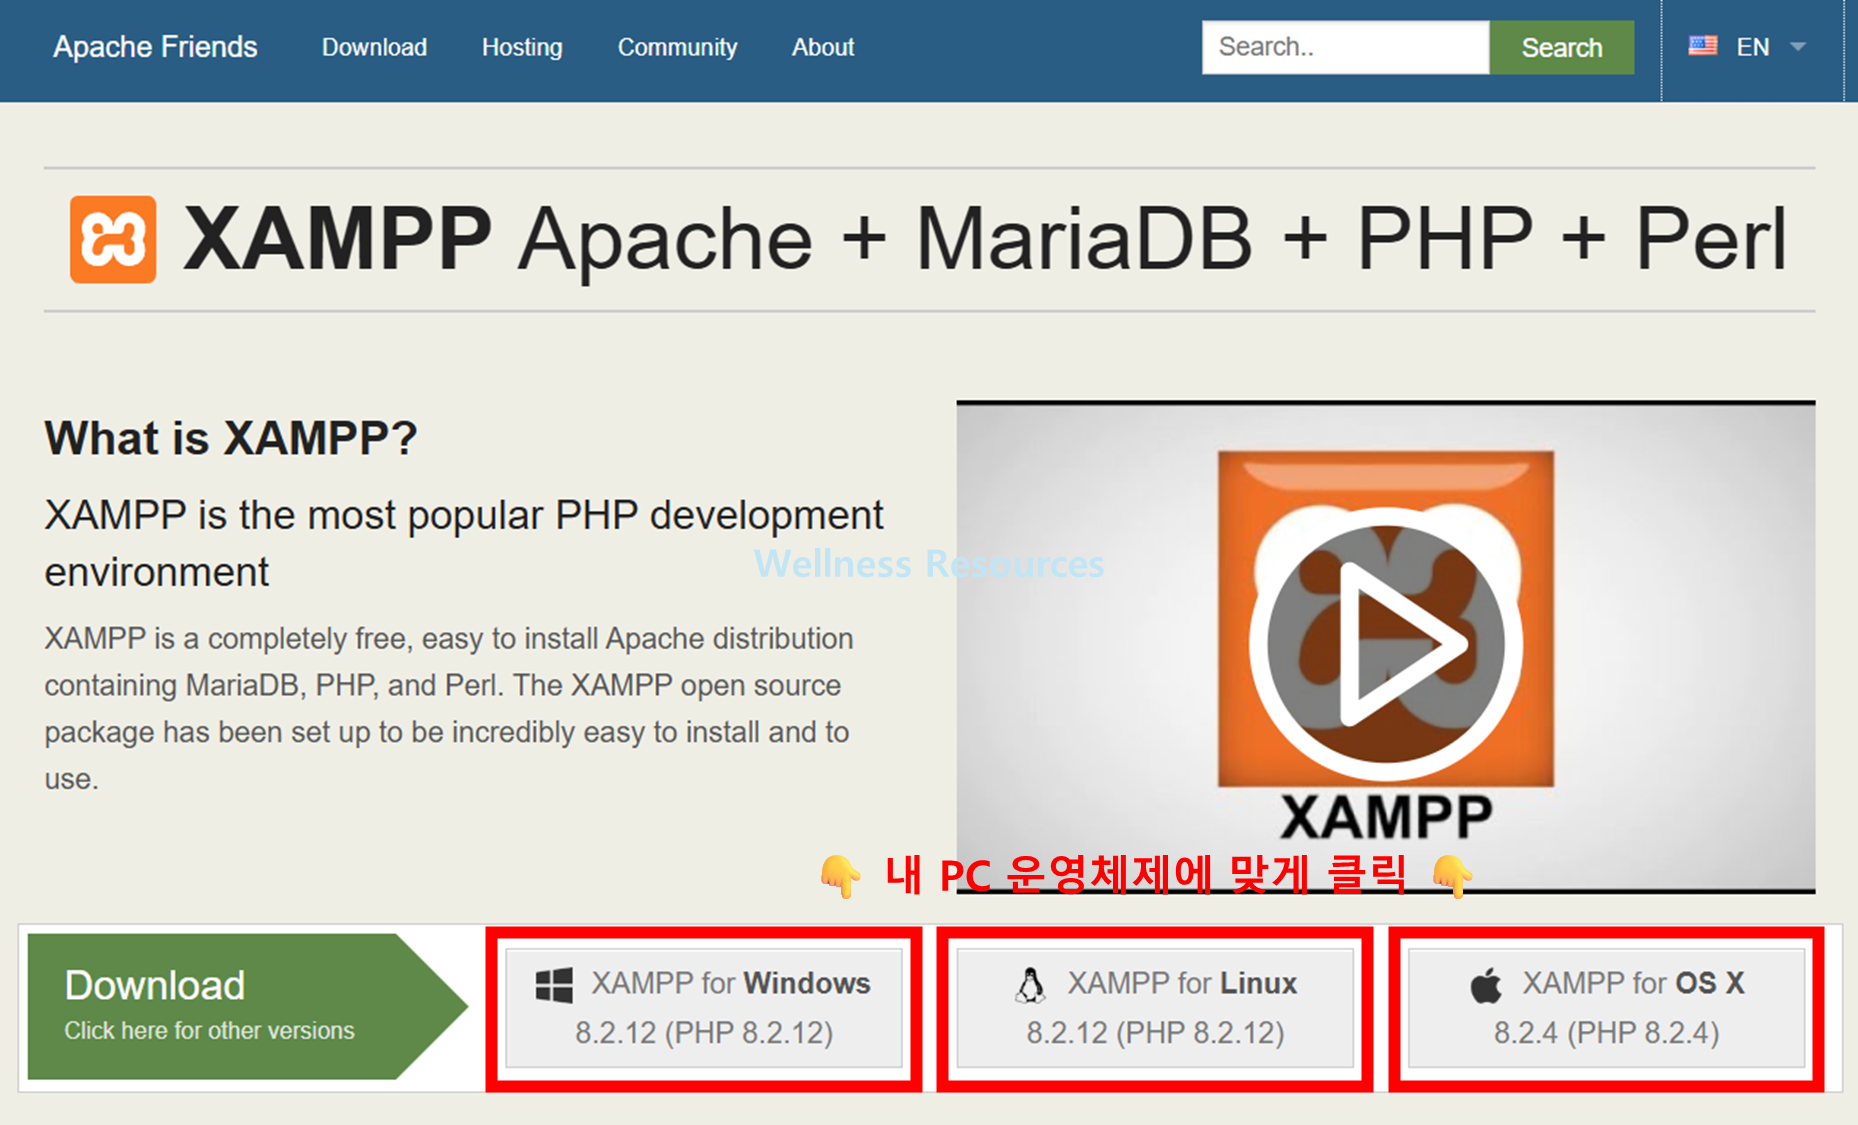Open the About menu item

[x=823, y=47]
